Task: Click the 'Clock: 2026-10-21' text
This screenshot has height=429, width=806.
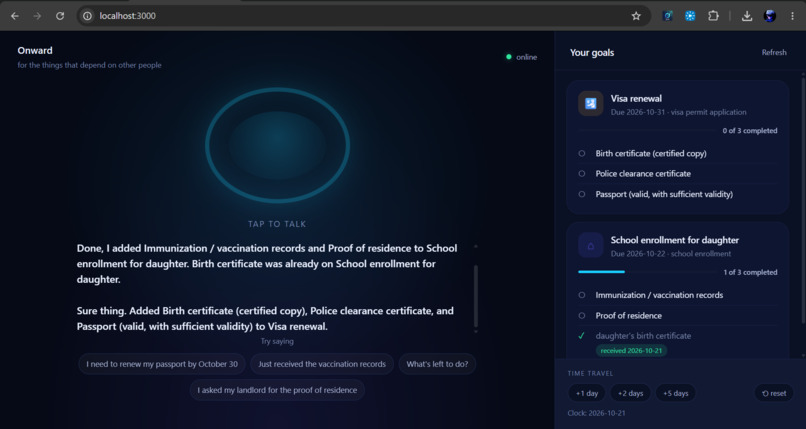Action: point(597,413)
